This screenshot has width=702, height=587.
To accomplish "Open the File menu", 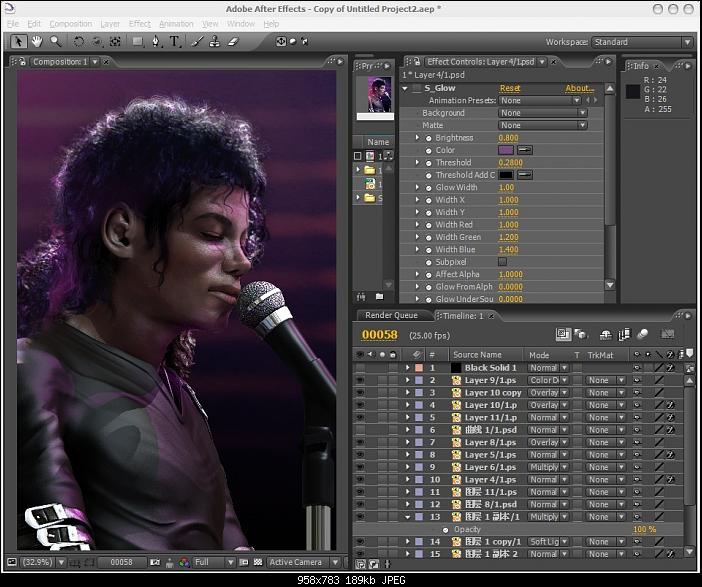I will tap(13, 24).
